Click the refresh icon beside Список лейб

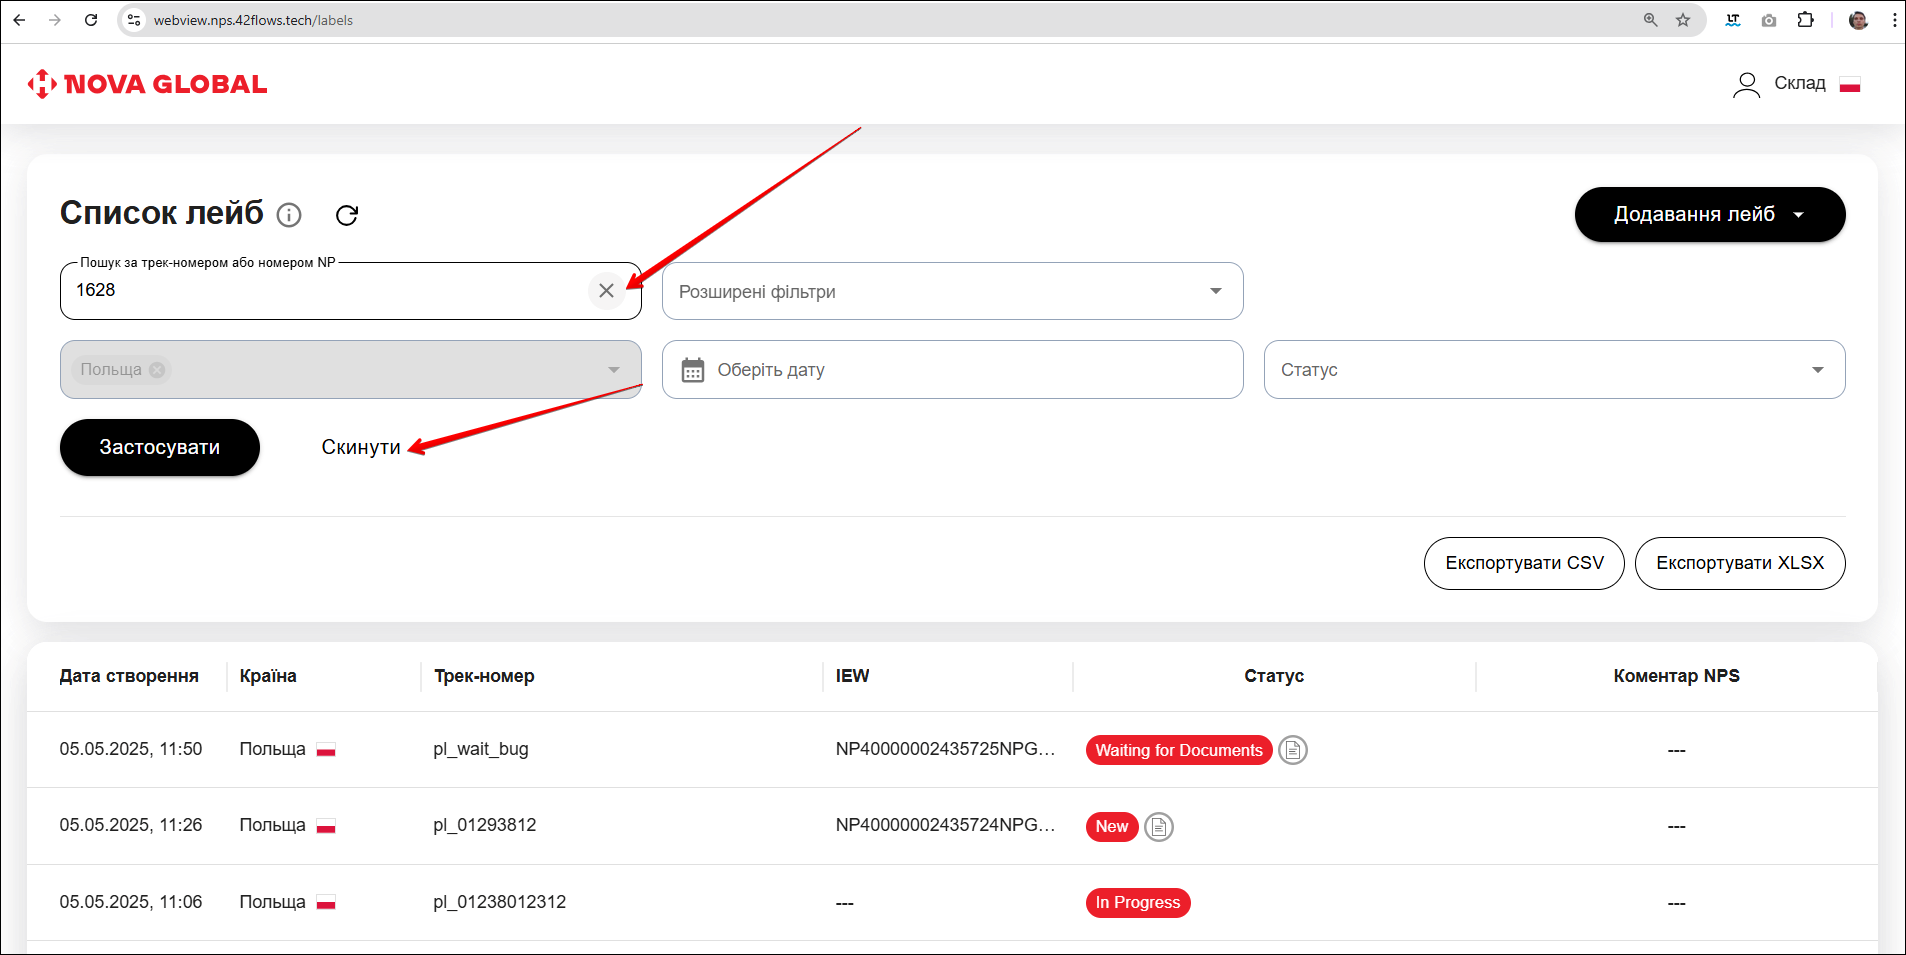click(x=347, y=215)
